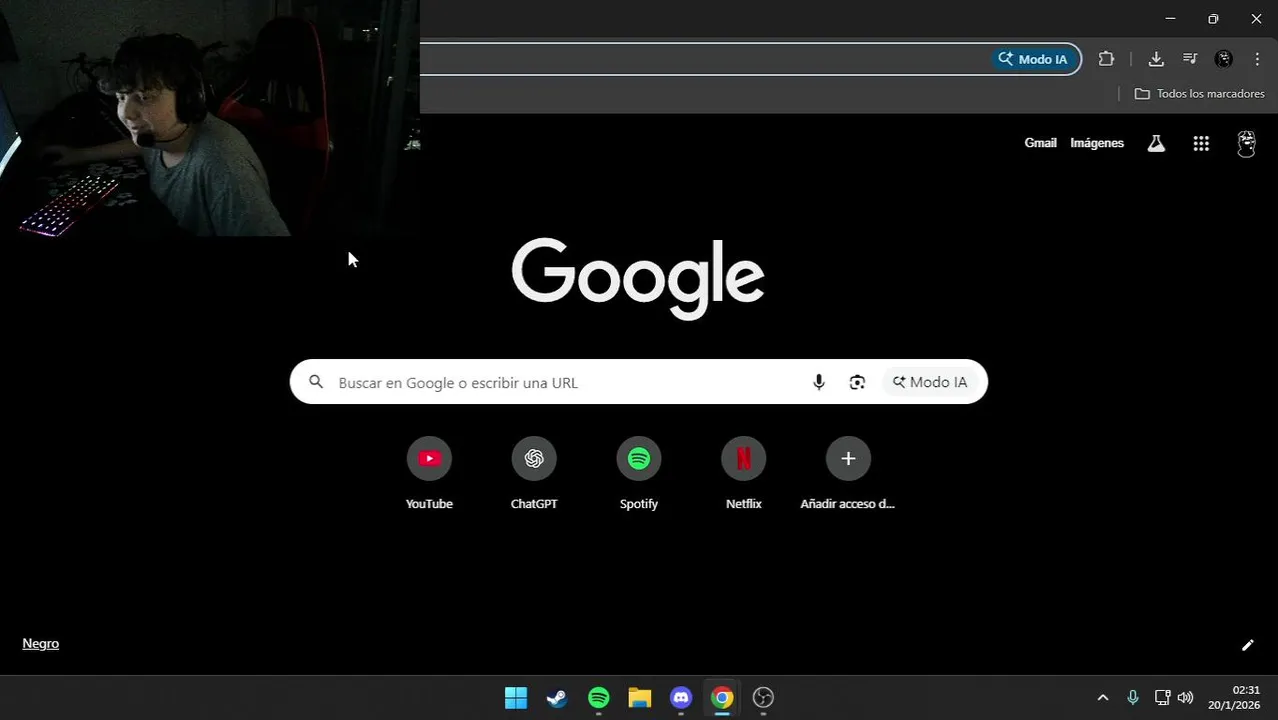Open the Todos los marcadores folder
Image resolution: width=1278 pixels, height=720 pixels.
pos(1199,94)
